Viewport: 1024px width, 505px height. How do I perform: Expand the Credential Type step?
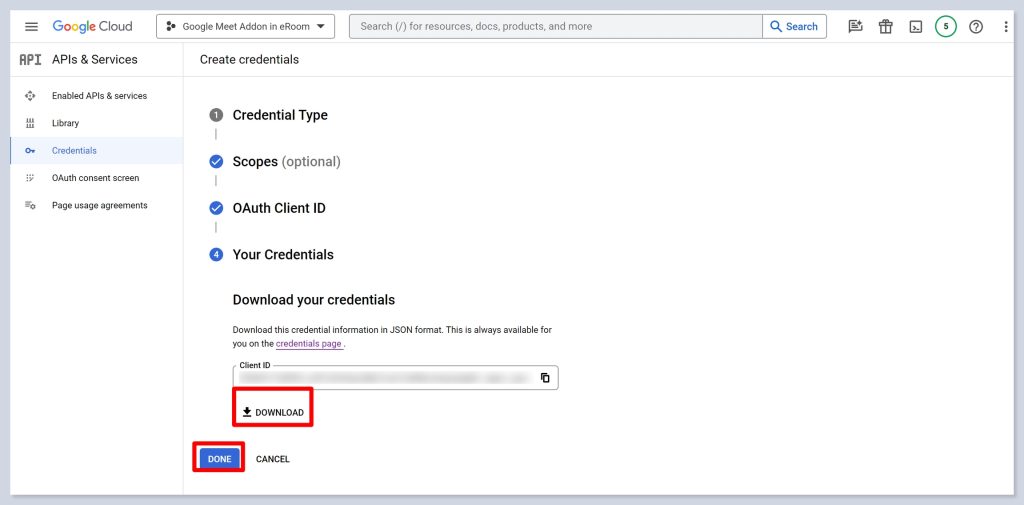[280, 115]
